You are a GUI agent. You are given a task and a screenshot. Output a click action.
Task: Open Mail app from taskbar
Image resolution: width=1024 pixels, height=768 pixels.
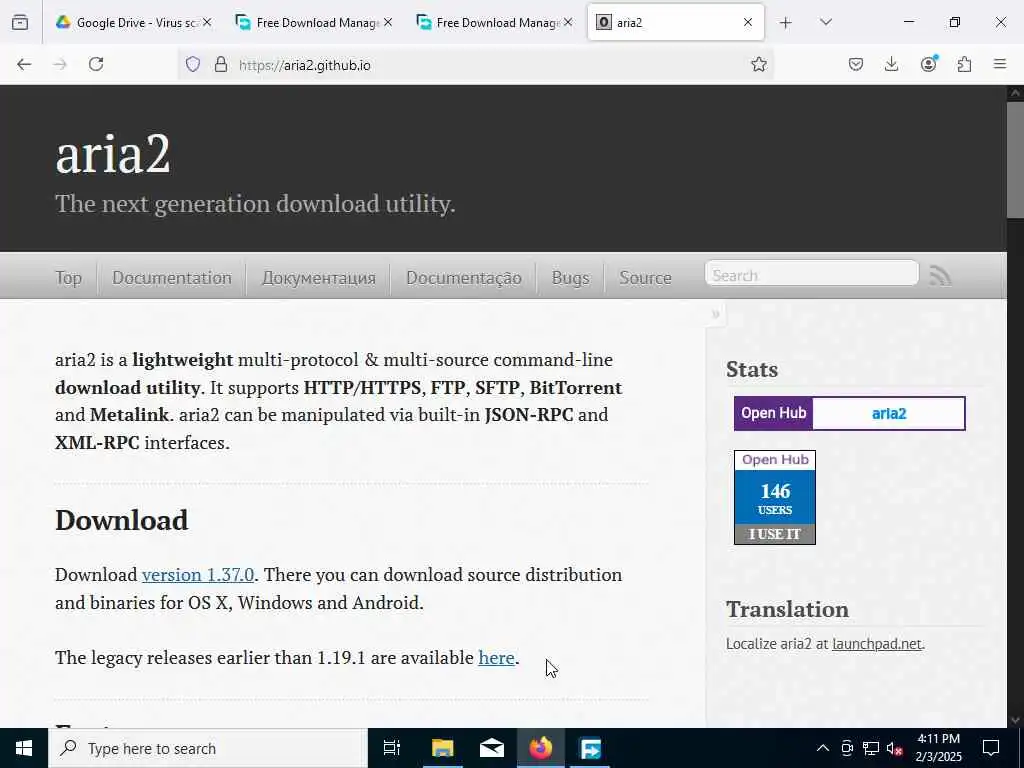pos(492,748)
